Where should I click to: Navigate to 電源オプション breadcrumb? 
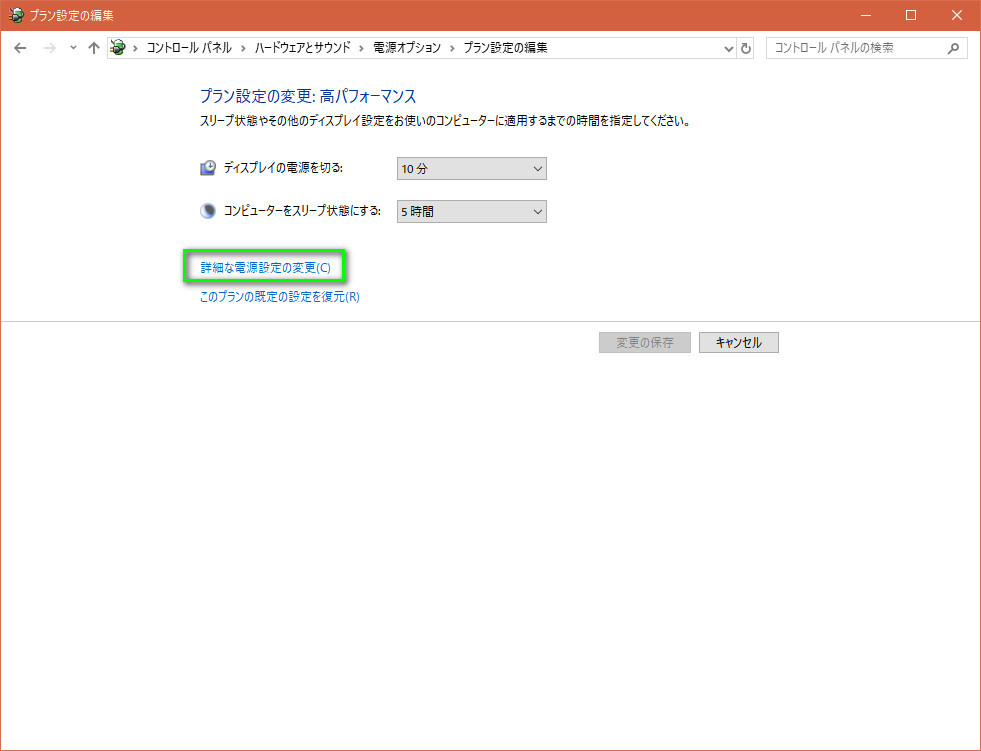pyautogui.click(x=407, y=48)
